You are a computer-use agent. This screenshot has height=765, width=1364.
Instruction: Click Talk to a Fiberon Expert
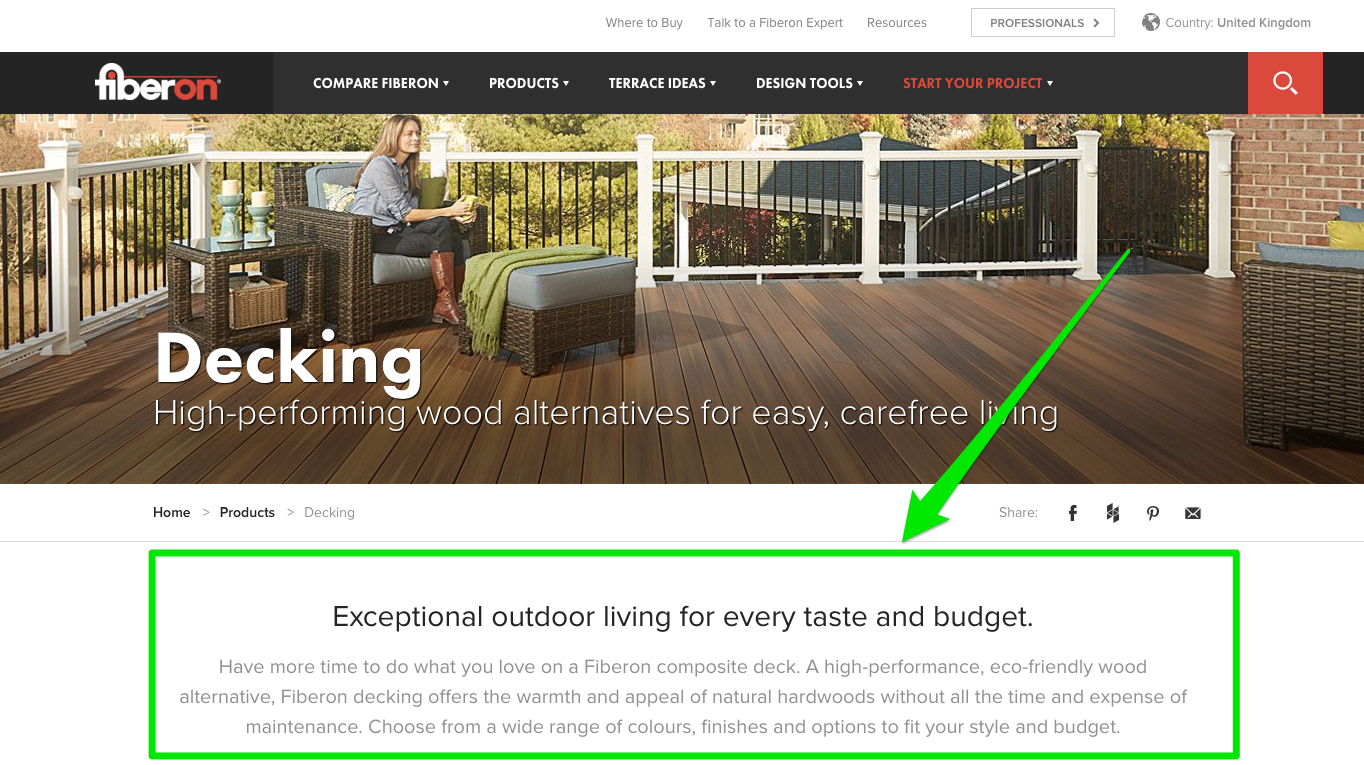click(775, 23)
